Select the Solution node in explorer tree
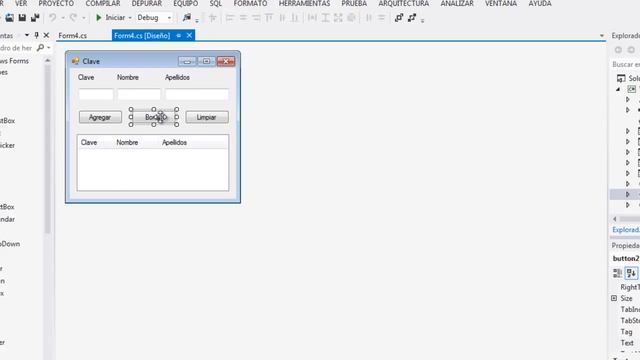 click(629, 78)
